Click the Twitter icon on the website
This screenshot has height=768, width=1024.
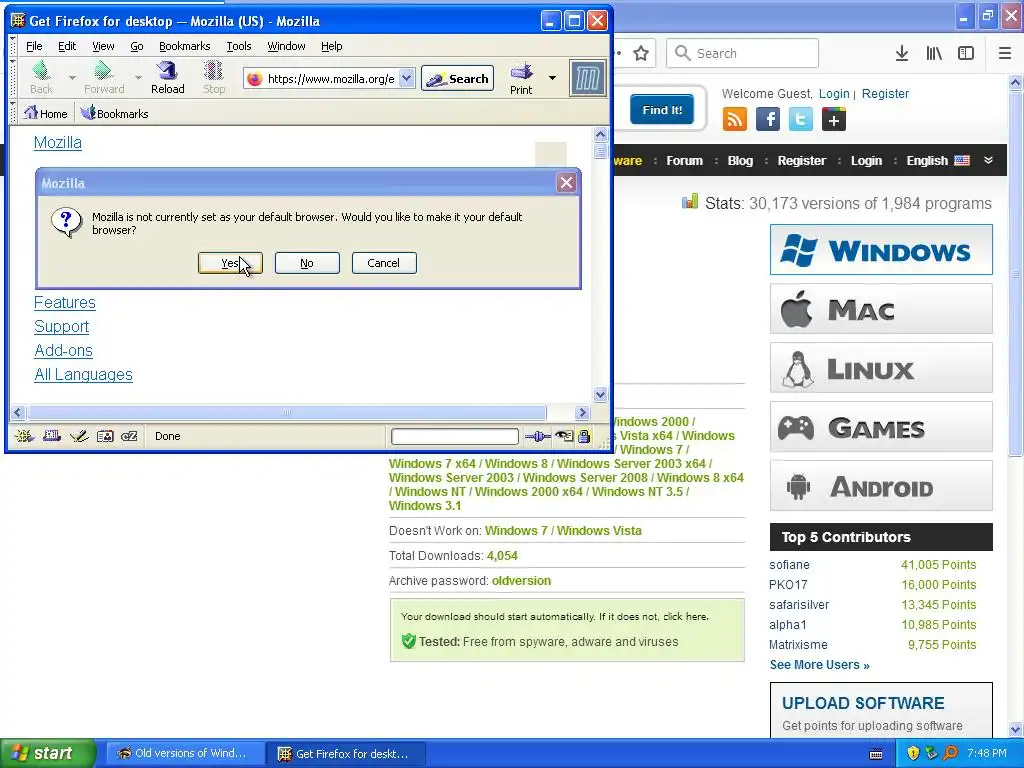click(801, 120)
